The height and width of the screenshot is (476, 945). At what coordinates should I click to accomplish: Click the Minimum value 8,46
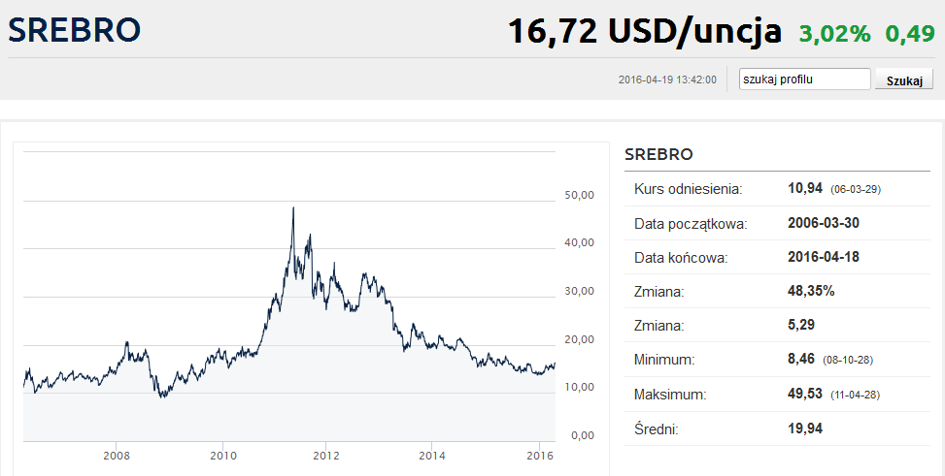801,359
